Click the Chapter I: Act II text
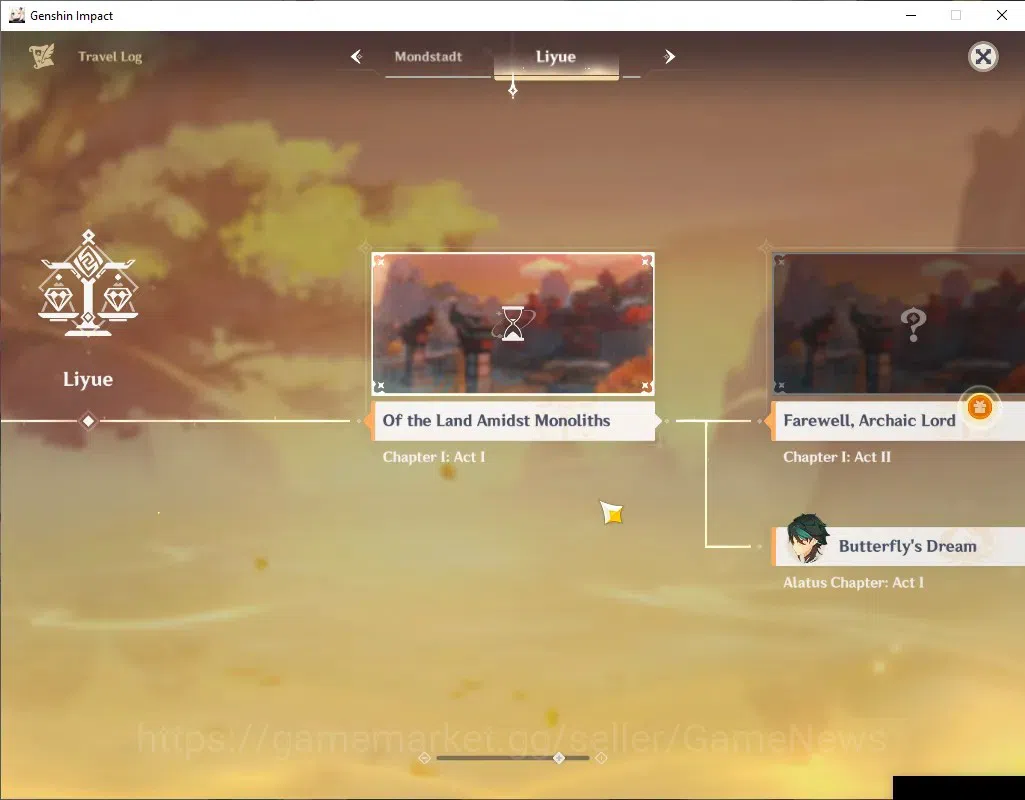 click(837, 457)
